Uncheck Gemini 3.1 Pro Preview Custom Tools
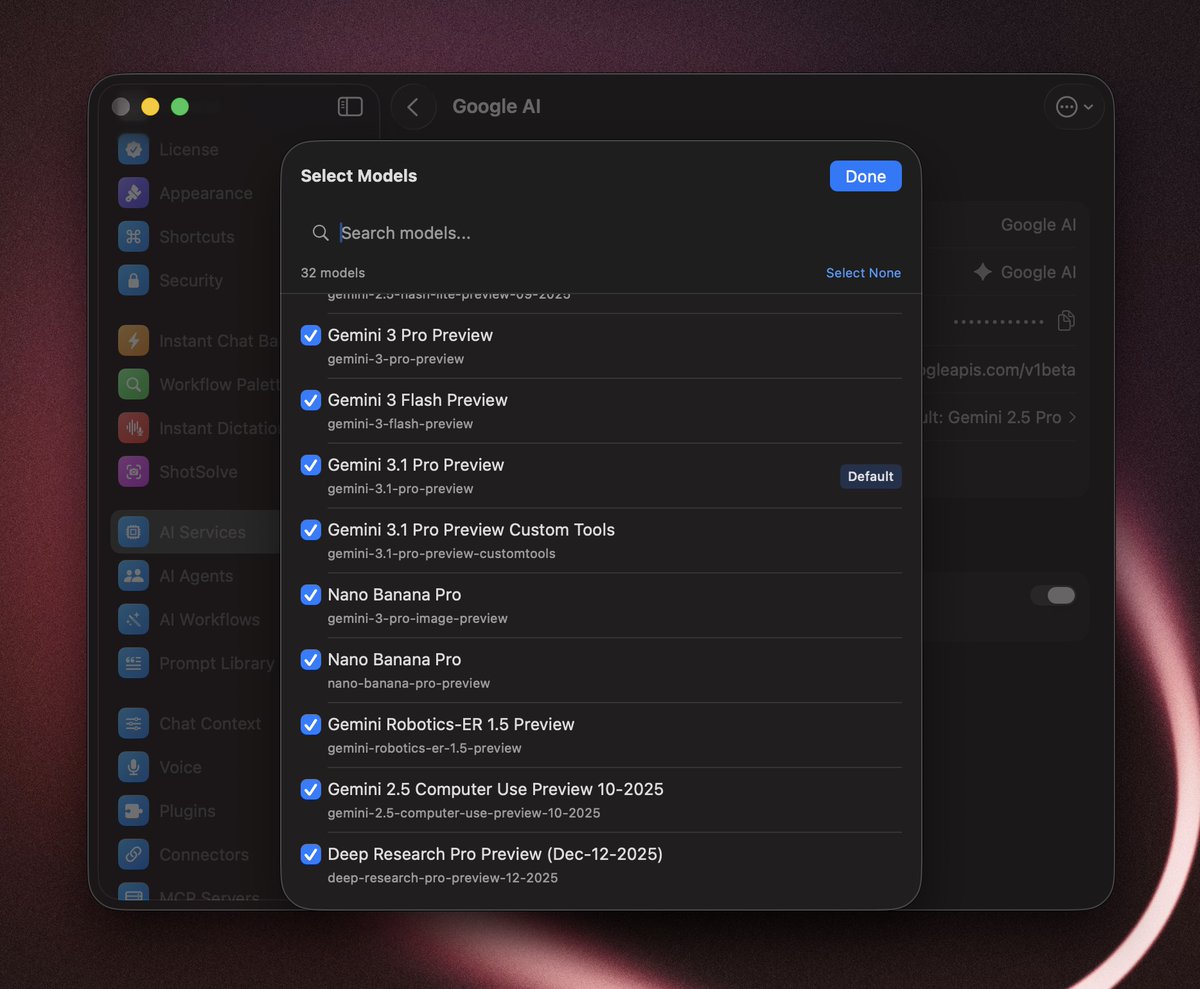Image resolution: width=1200 pixels, height=989 pixels. 311,530
